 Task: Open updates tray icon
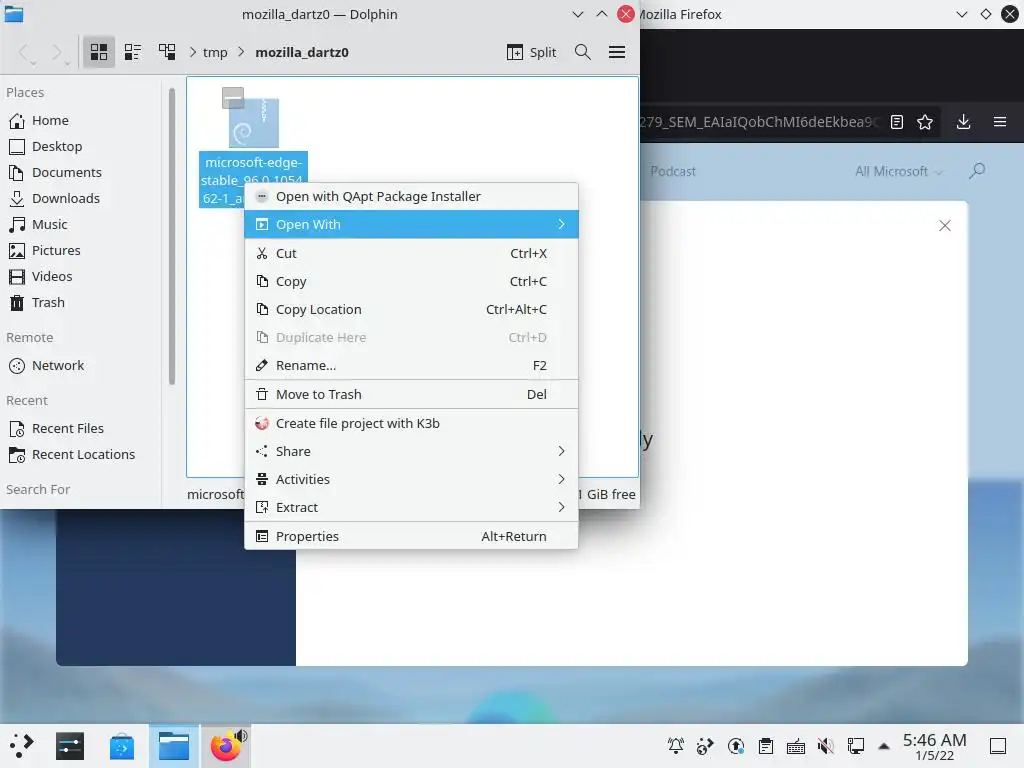tap(736, 746)
